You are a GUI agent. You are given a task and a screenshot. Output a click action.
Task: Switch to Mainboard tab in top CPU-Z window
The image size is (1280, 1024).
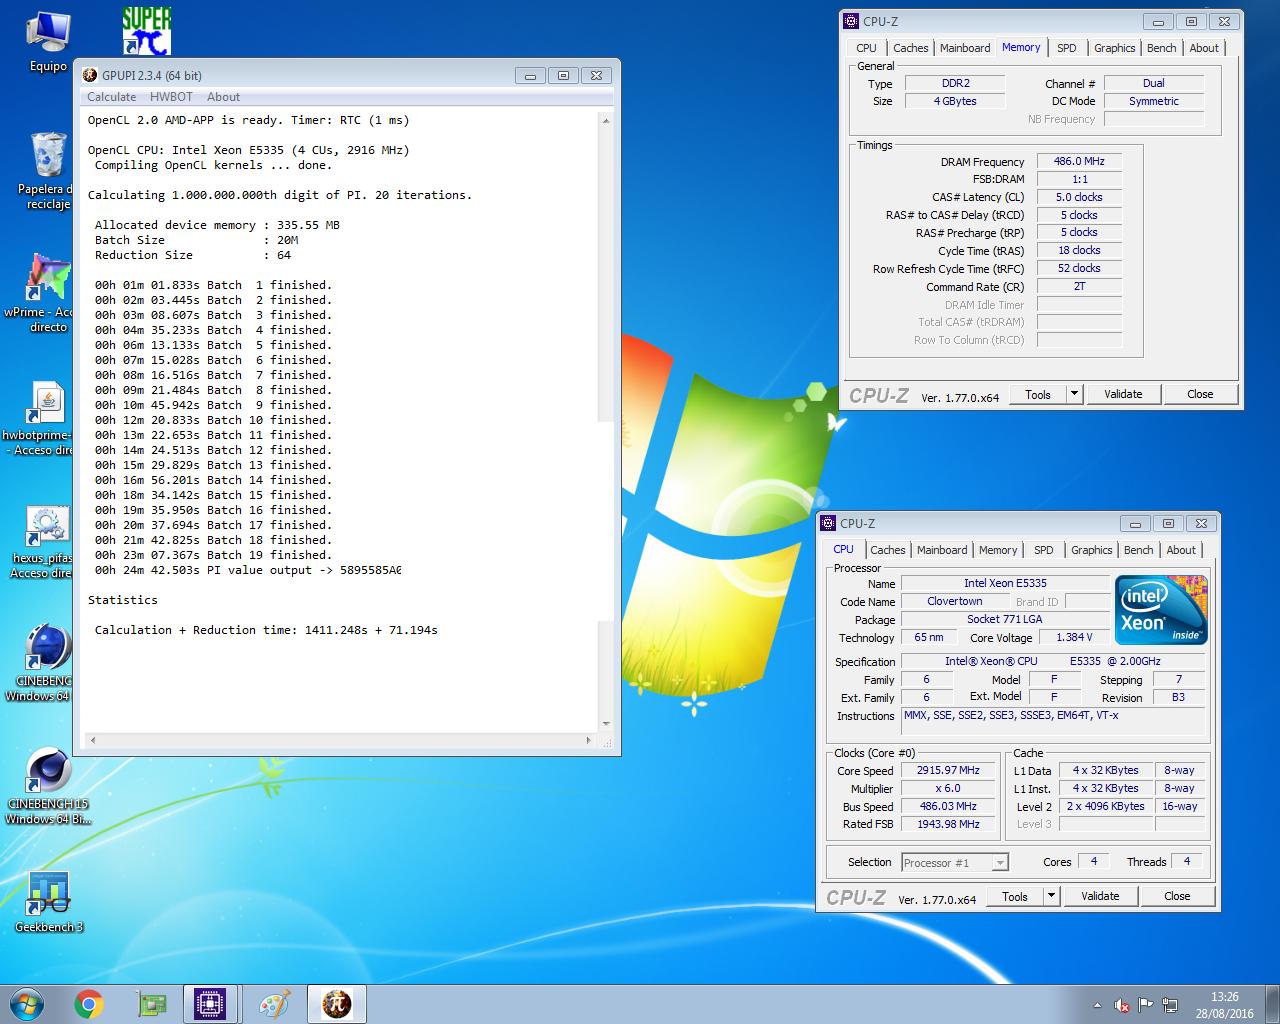(965, 48)
